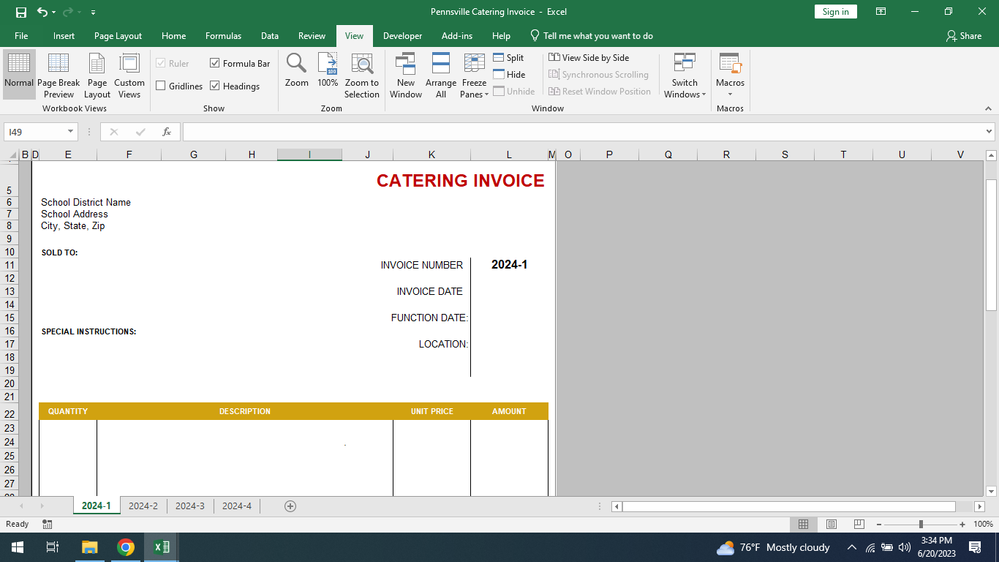
Task: Switch to the Developer tab
Action: (402, 36)
